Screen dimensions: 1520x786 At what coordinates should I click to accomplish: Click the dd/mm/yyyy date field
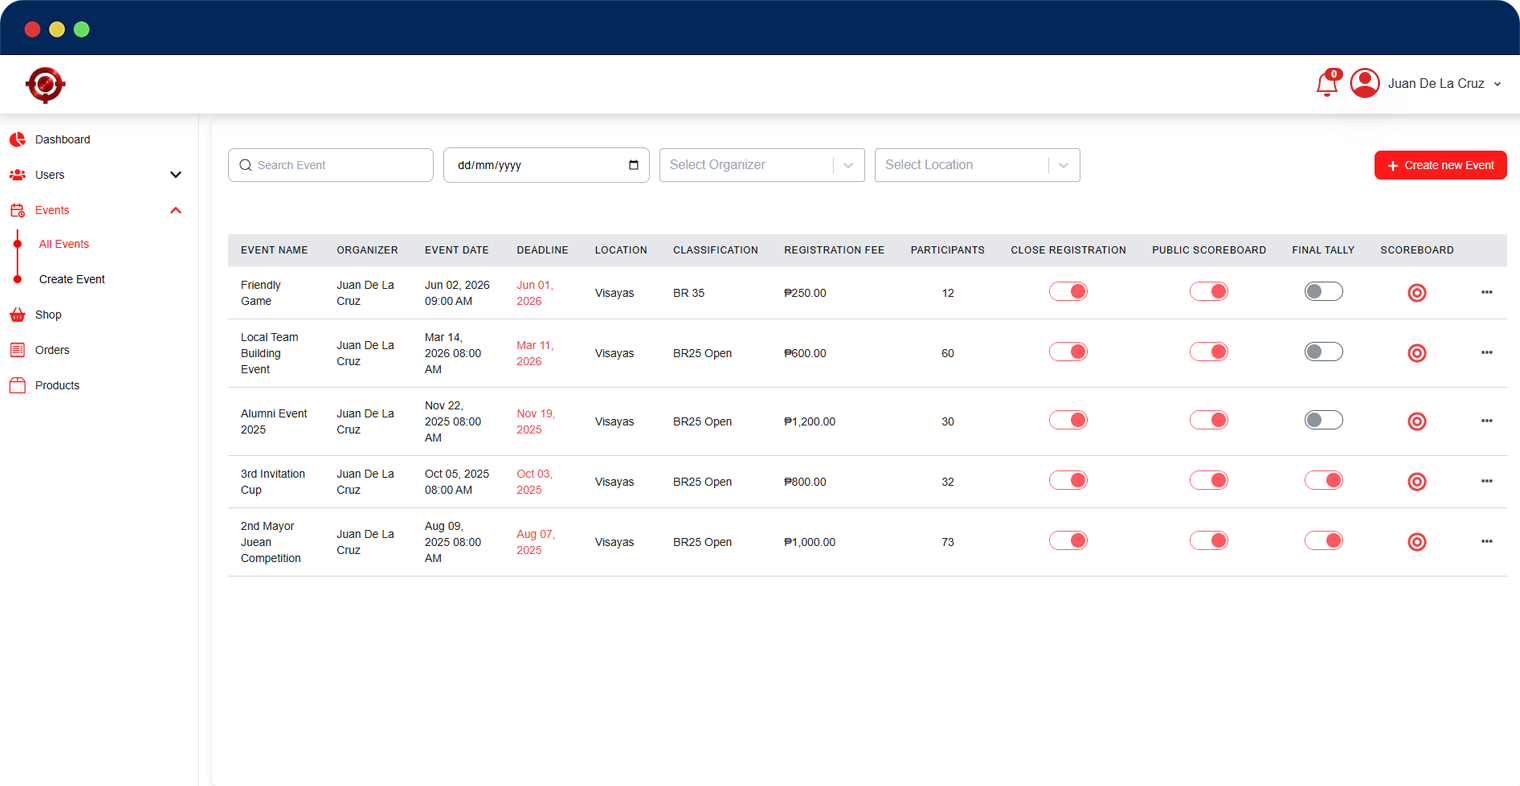[546, 165]
